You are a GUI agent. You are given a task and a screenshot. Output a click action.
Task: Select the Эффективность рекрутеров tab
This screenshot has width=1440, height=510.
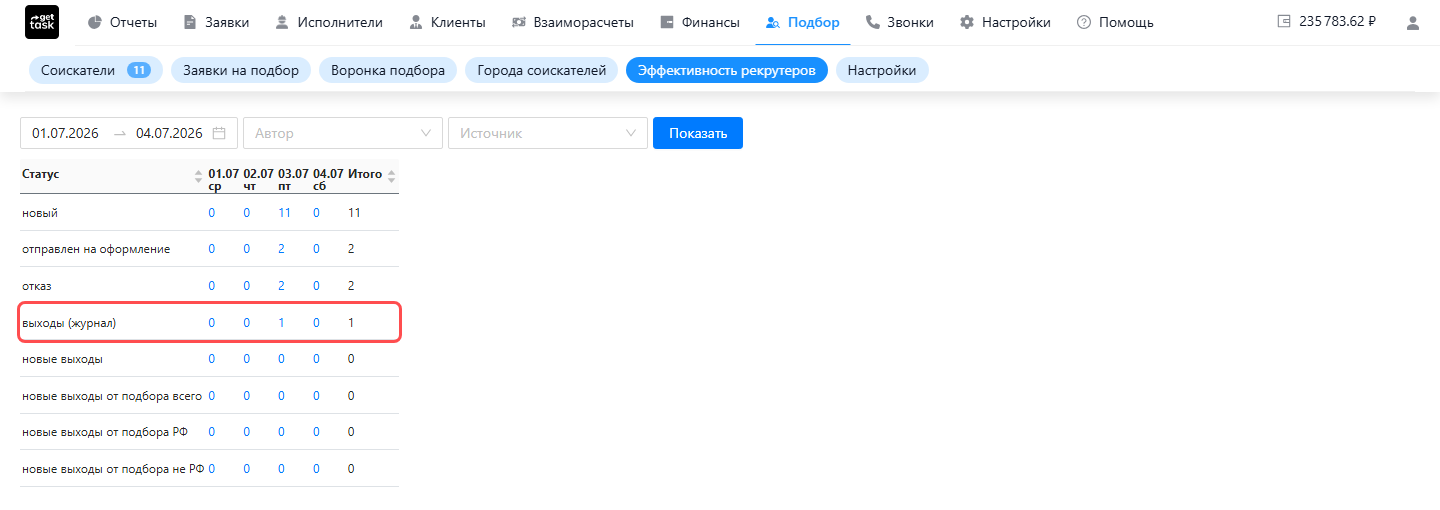[x=727, y=70]
